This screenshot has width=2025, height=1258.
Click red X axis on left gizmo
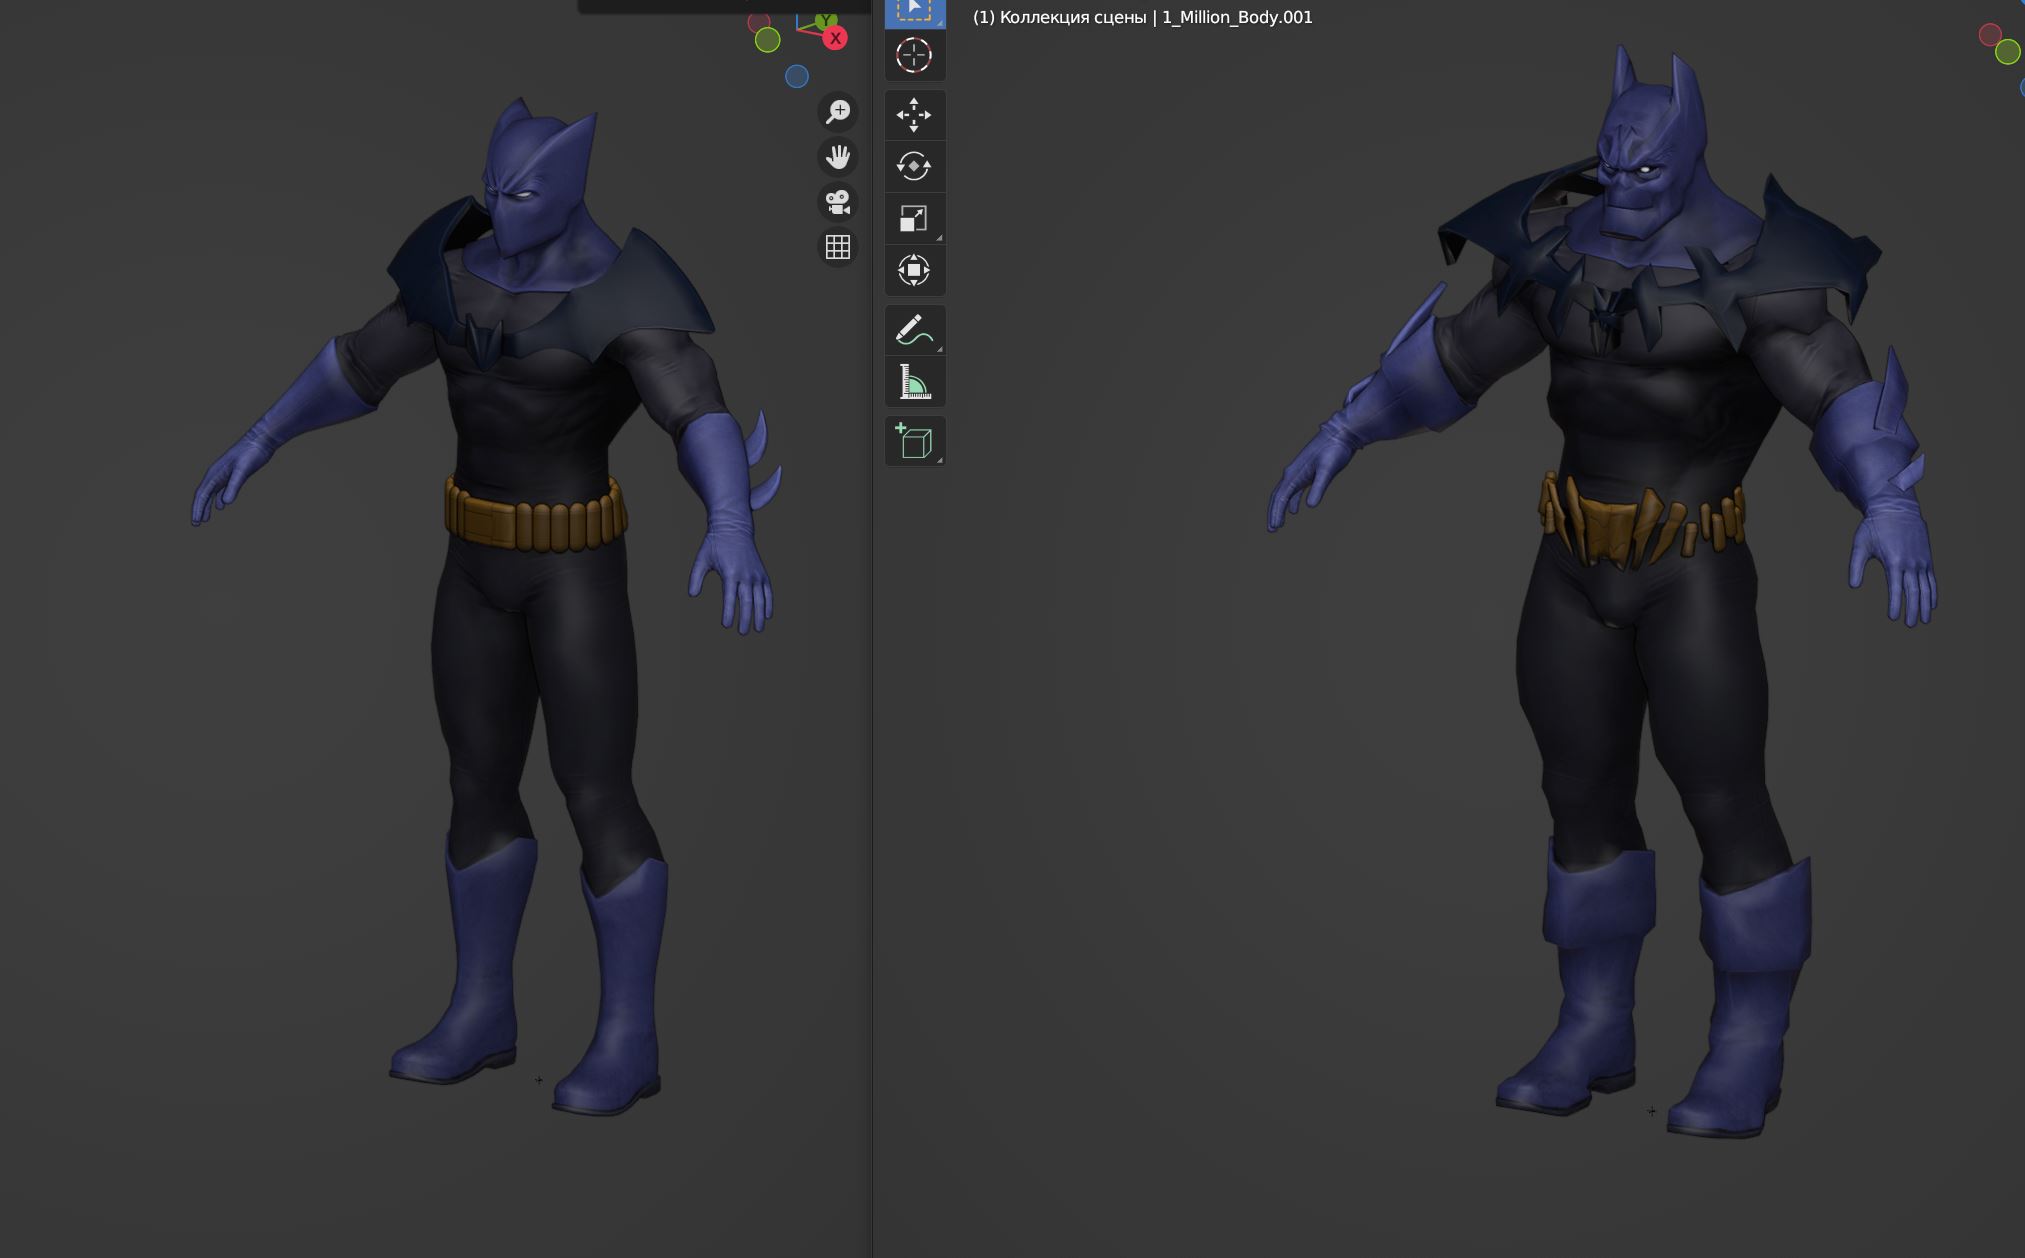pos(835,38)
